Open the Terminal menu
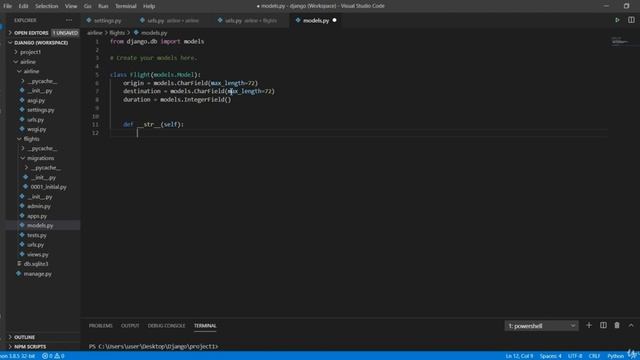Image resolution: width=640 pixels, height=360 pixels. coord(125,6)
